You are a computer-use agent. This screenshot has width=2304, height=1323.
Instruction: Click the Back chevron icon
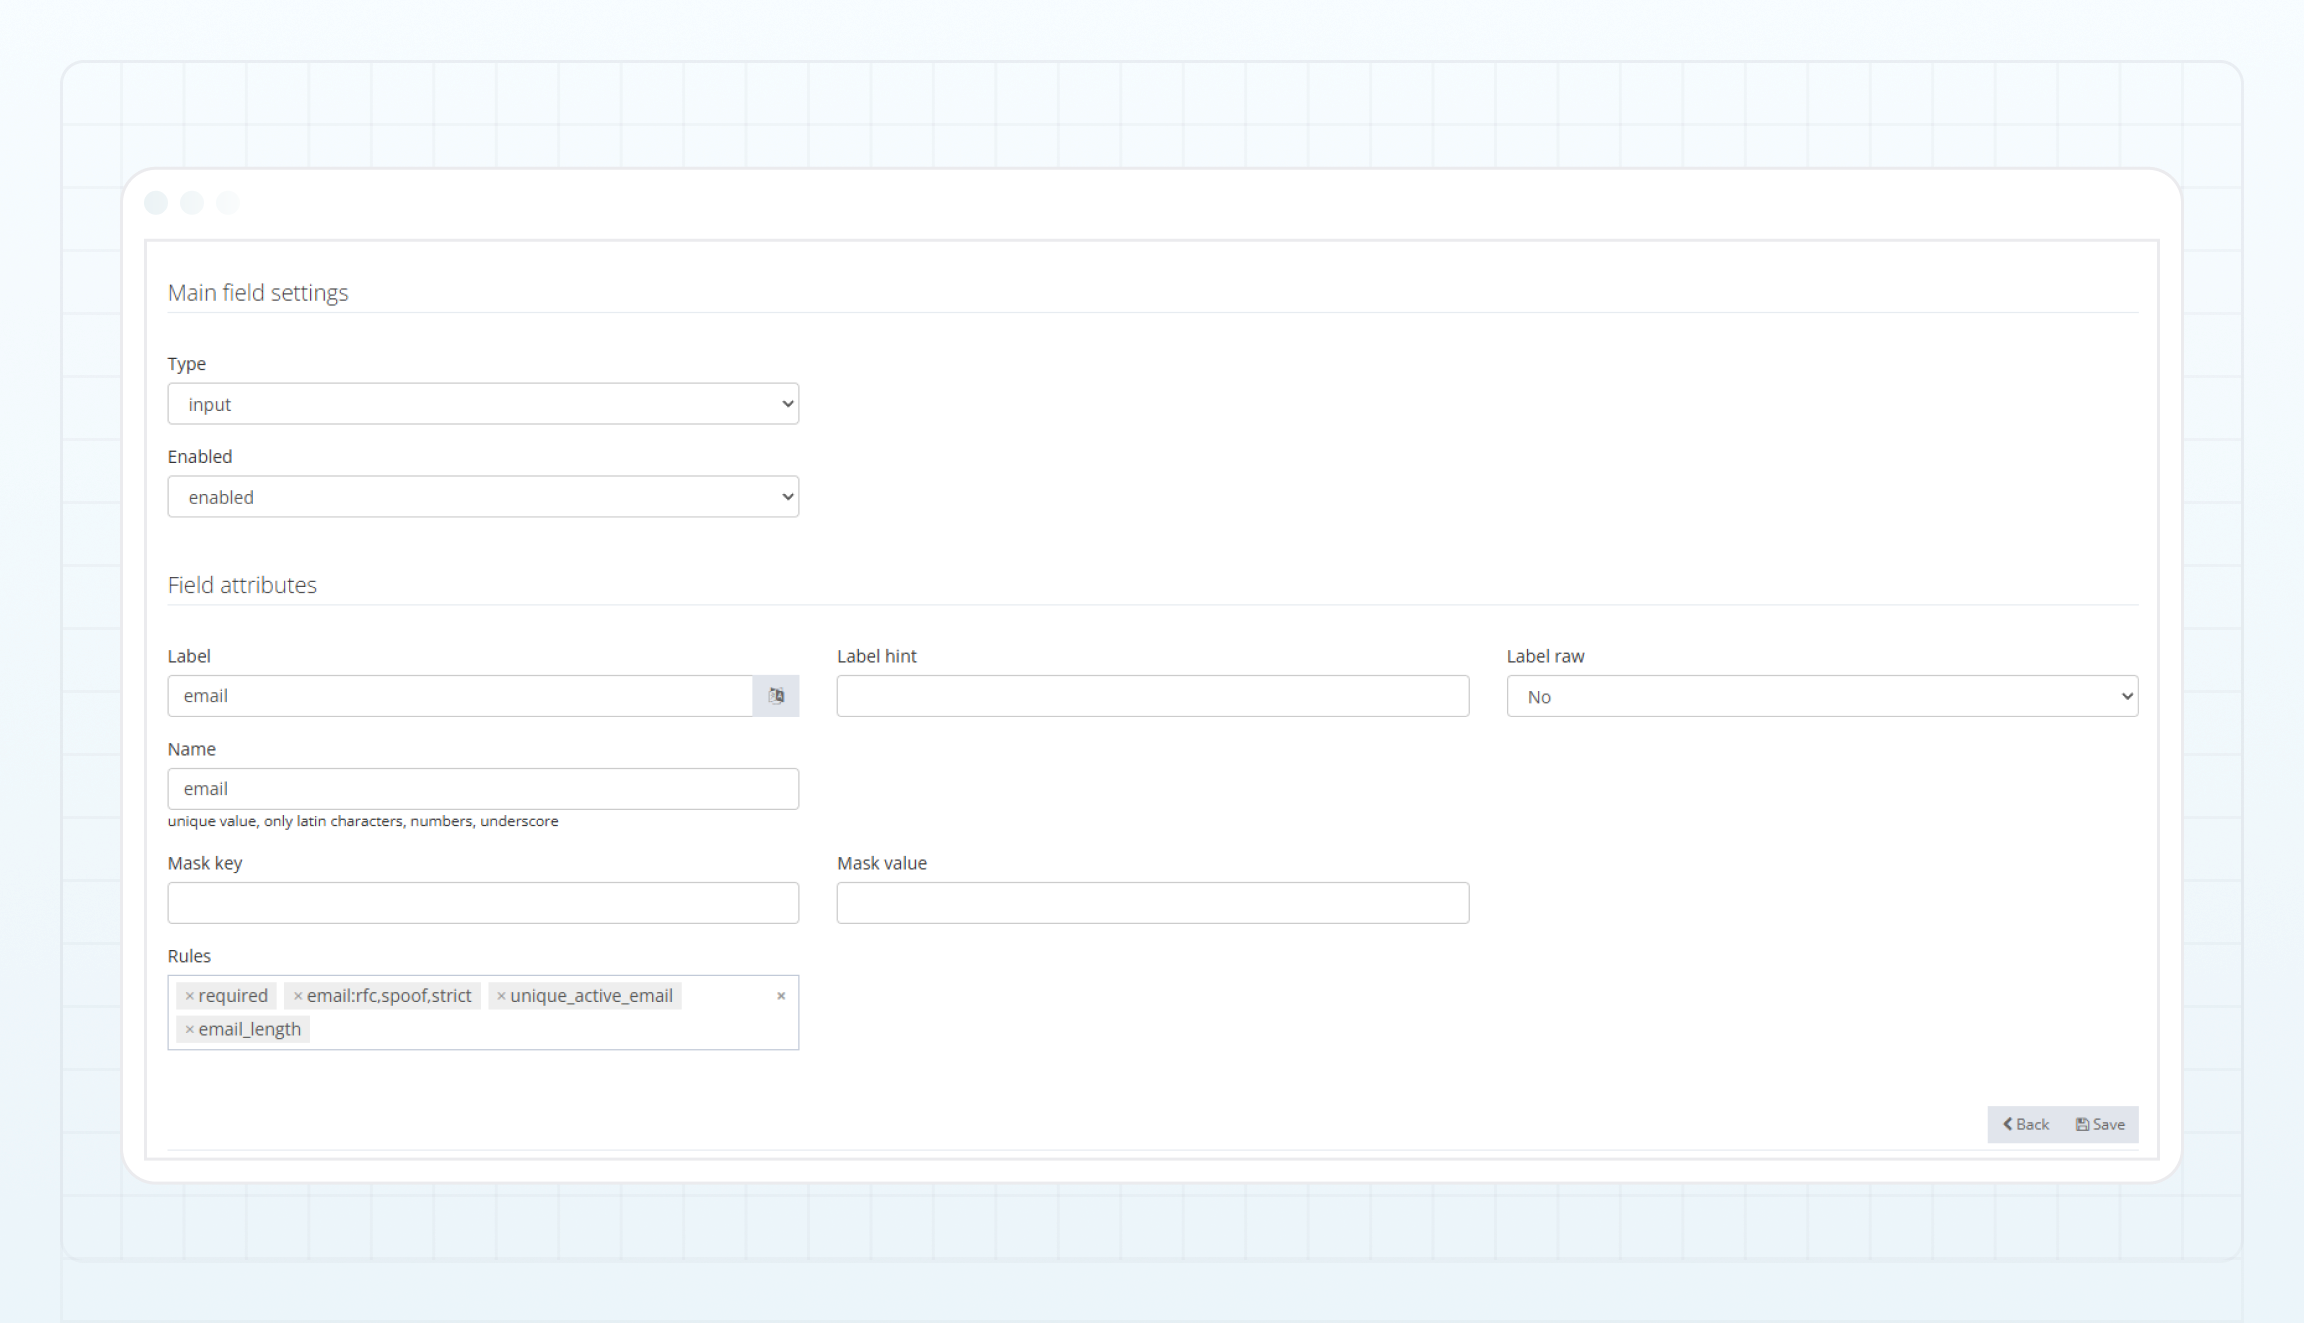(2006, 1124)
